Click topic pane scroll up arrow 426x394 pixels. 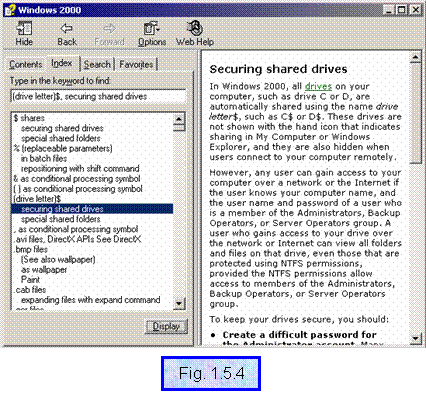point(415,58)
